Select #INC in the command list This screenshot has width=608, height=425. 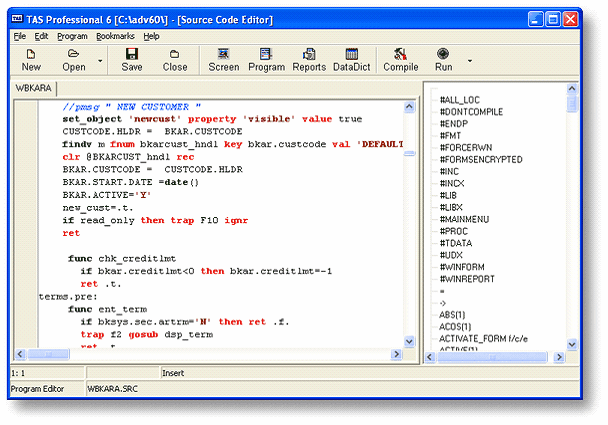pos(449,172)
